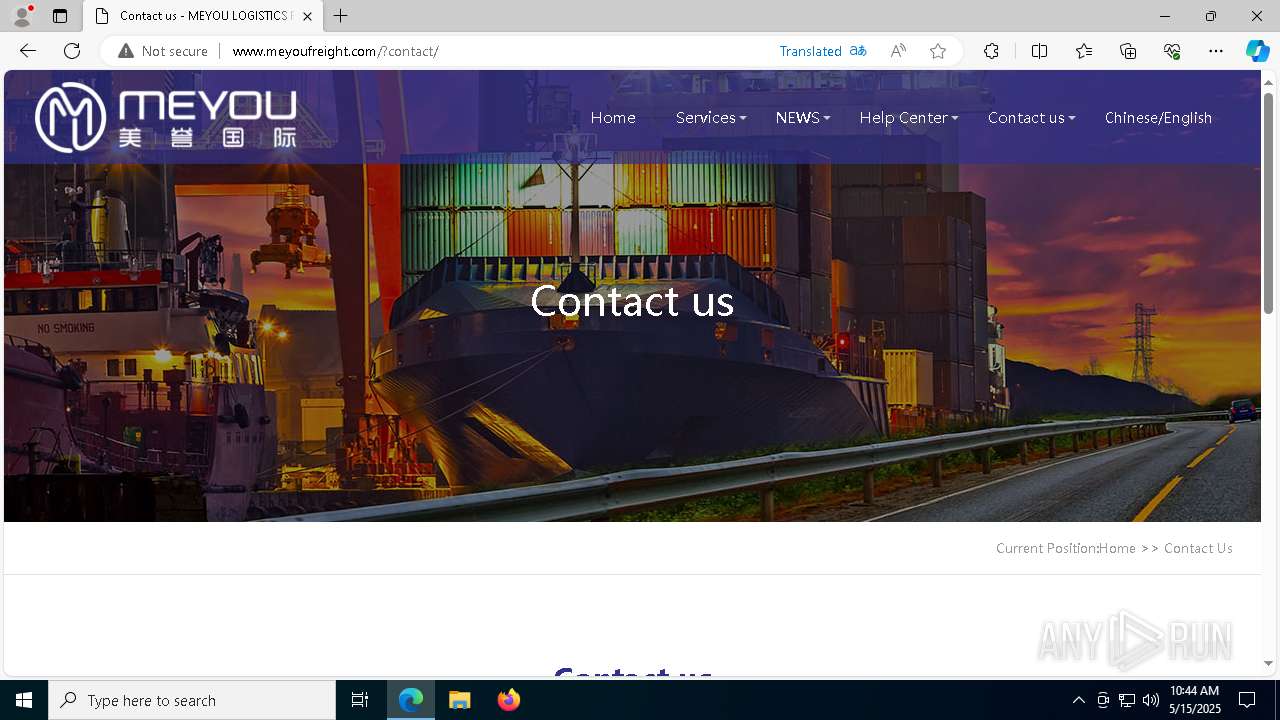This screenshot has height=720, width=1280.
Task: Open Settings and more ellipsis menu
Action: click(1216, 51)
